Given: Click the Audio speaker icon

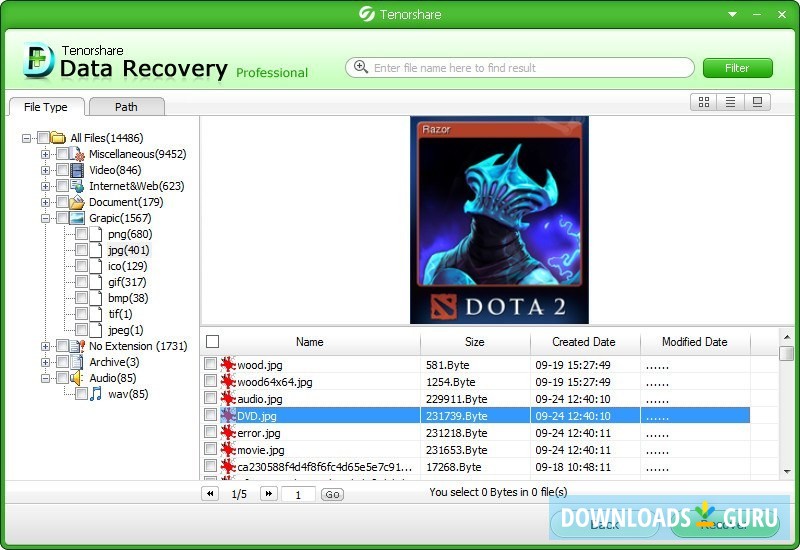Looking at the screenshot, I should 77,378.
